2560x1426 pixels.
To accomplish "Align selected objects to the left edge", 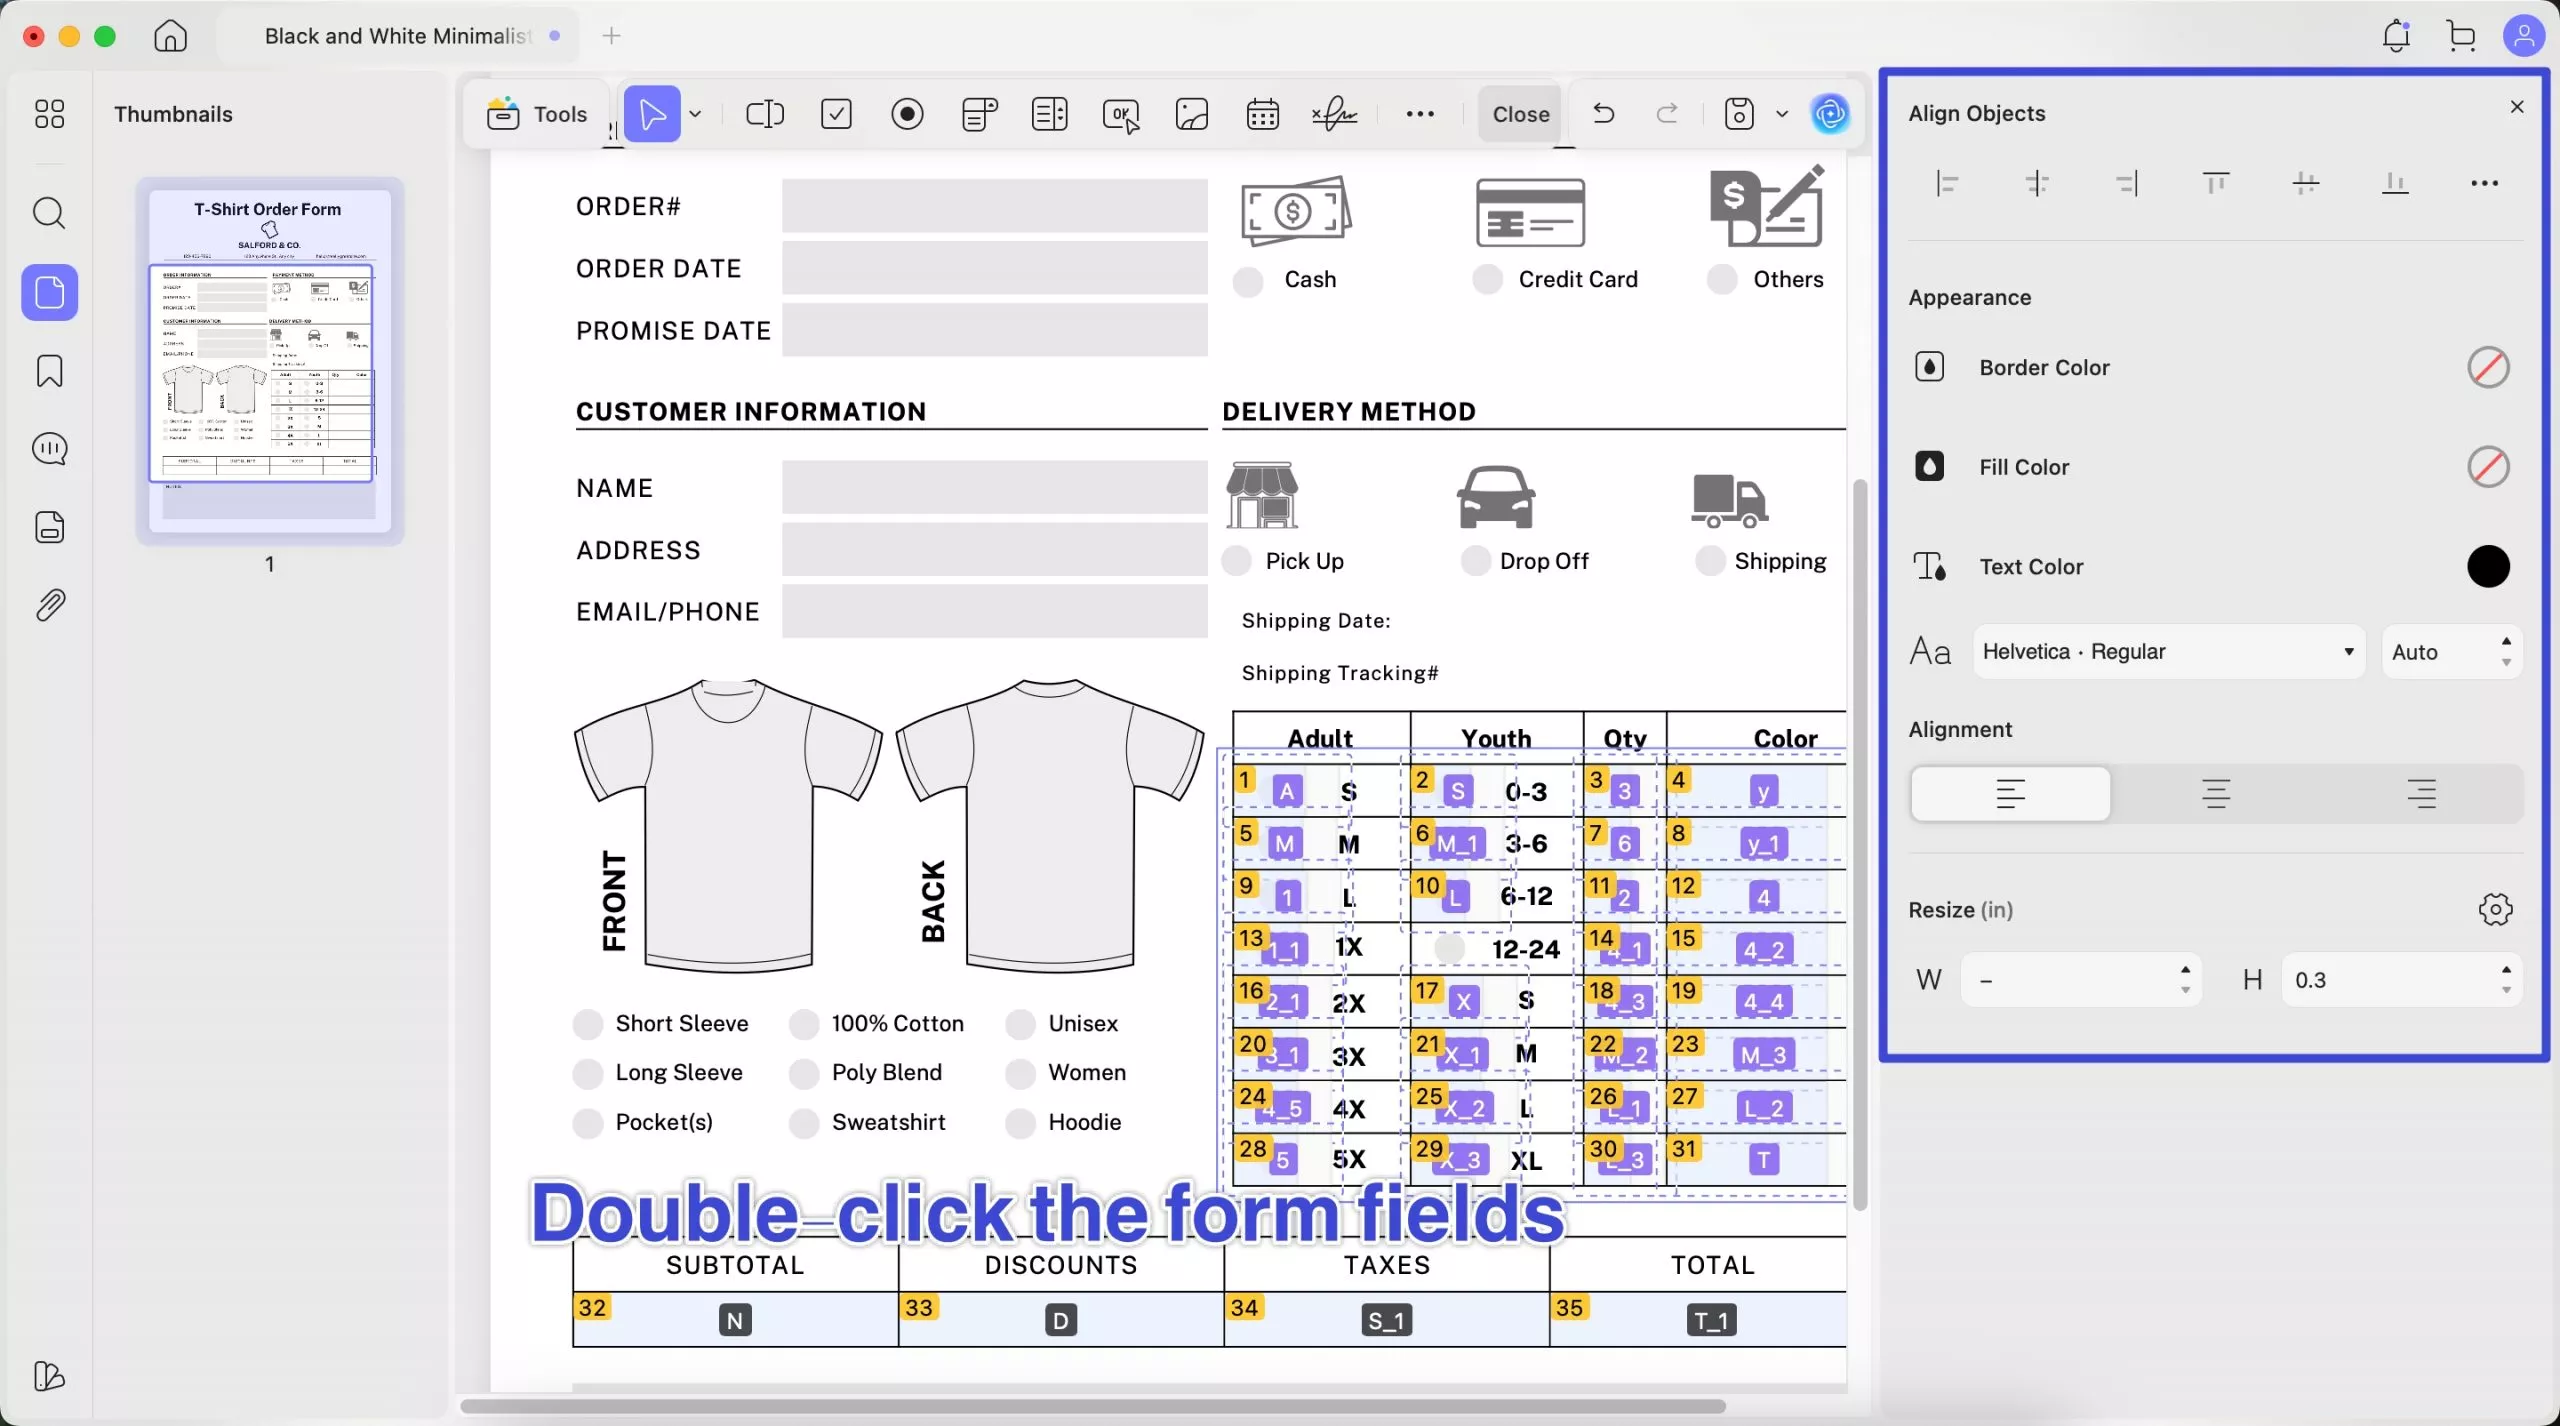I will pyautogui.click(x=1947, y=182).
